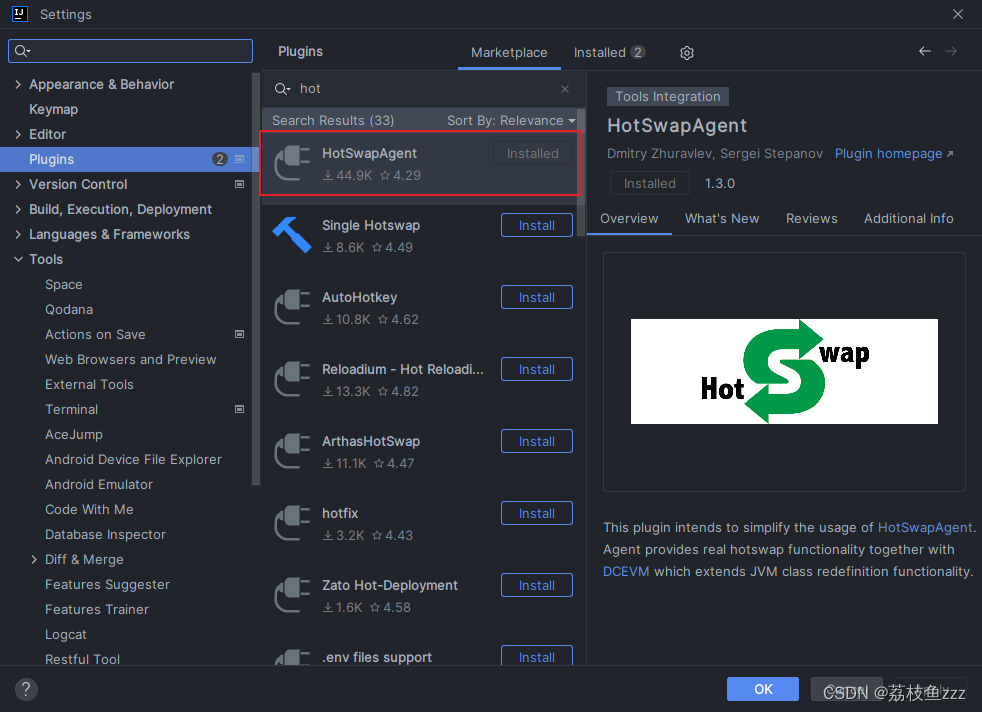The width and height of the screenshot is (982, 712).
Task: Select Android Emulator under Tools
Action: pos(98,485)
